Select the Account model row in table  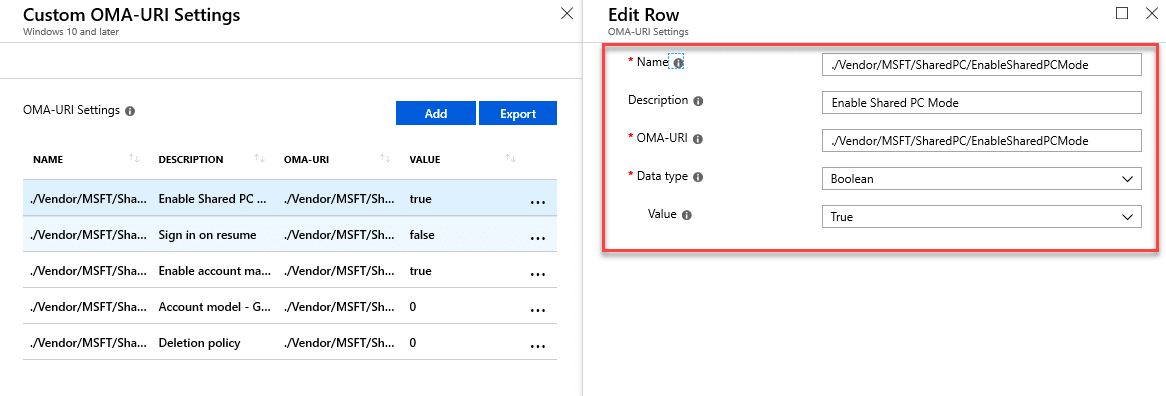point(290,306)
